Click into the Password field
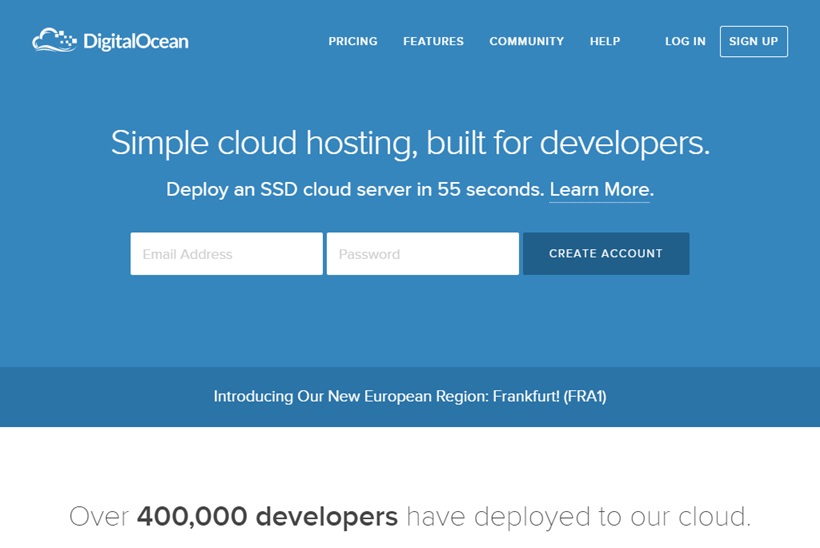This screenshot has width=820, height=548. (422, 254)
